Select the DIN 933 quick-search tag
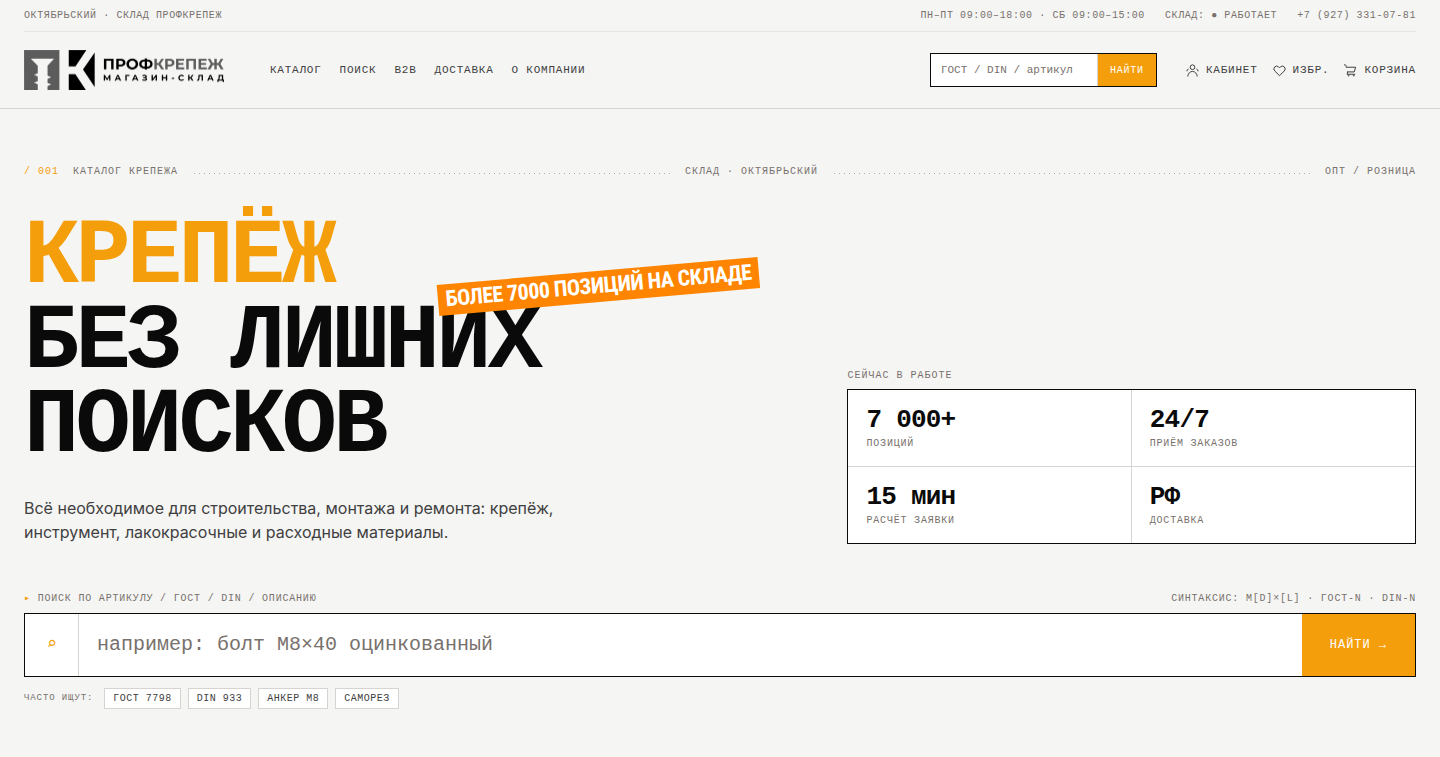The width and height of the screenshot is (1440, 757). point(219,698)
